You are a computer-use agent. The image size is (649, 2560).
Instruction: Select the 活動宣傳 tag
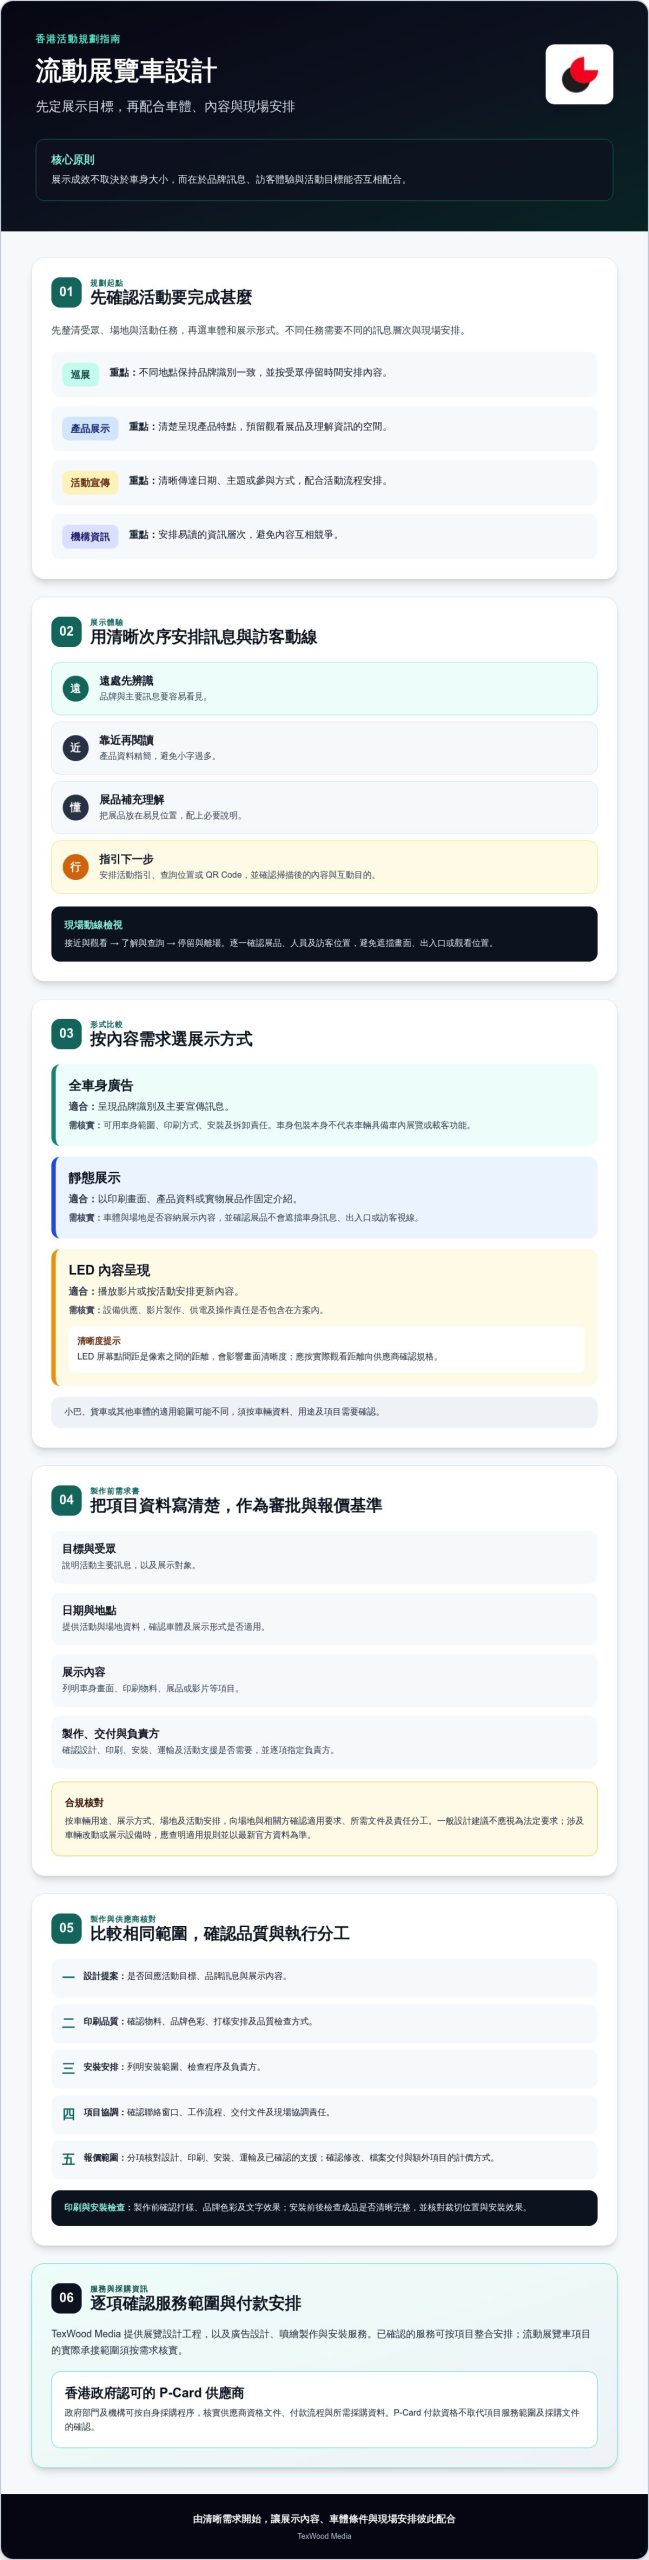[90, 482]
